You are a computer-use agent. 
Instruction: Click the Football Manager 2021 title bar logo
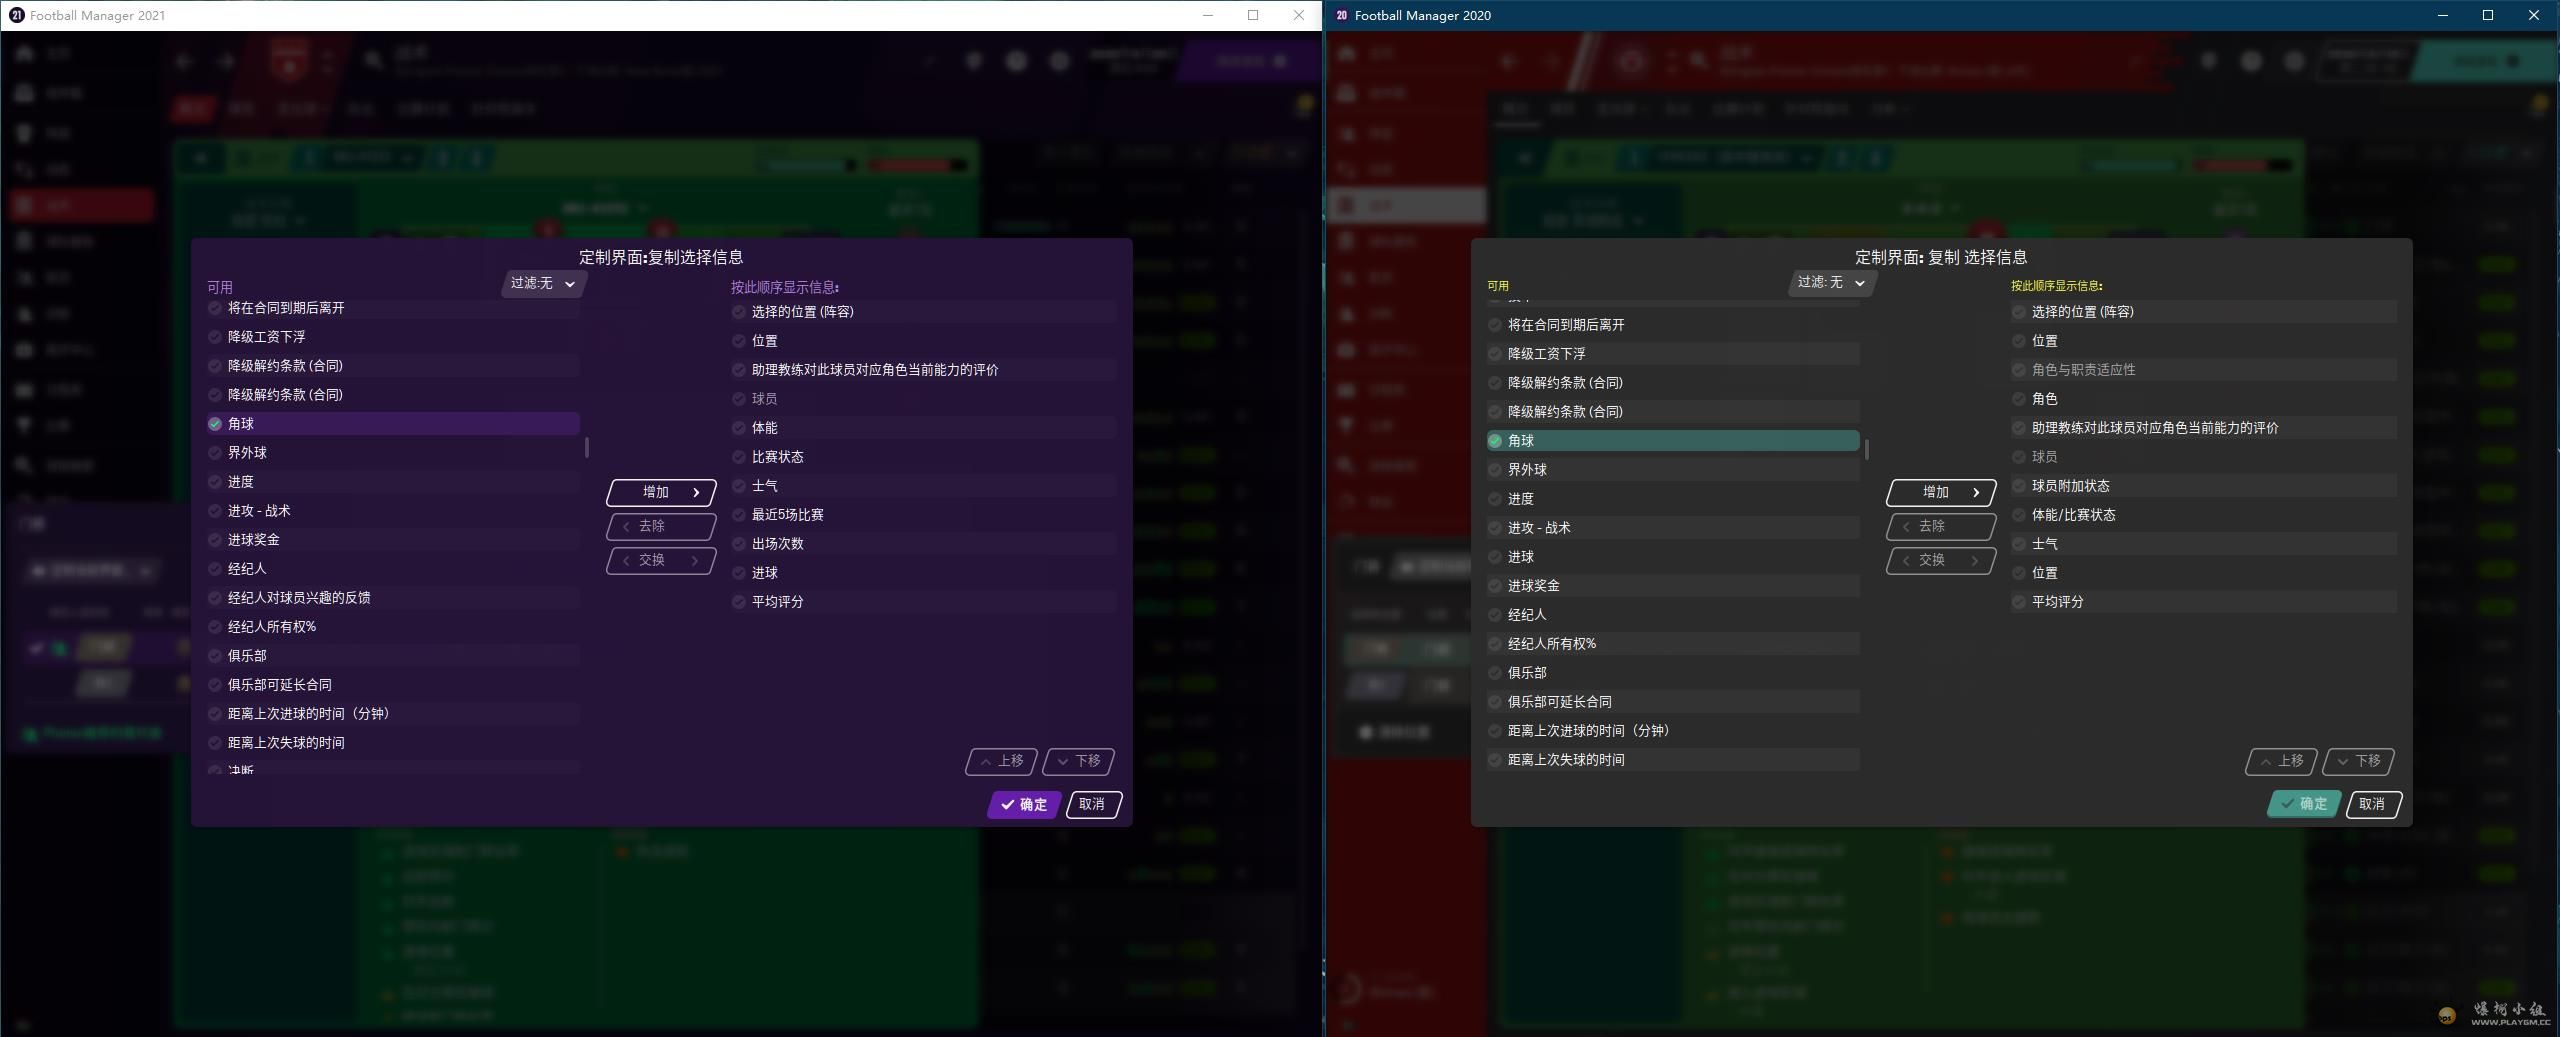(16, 15)
